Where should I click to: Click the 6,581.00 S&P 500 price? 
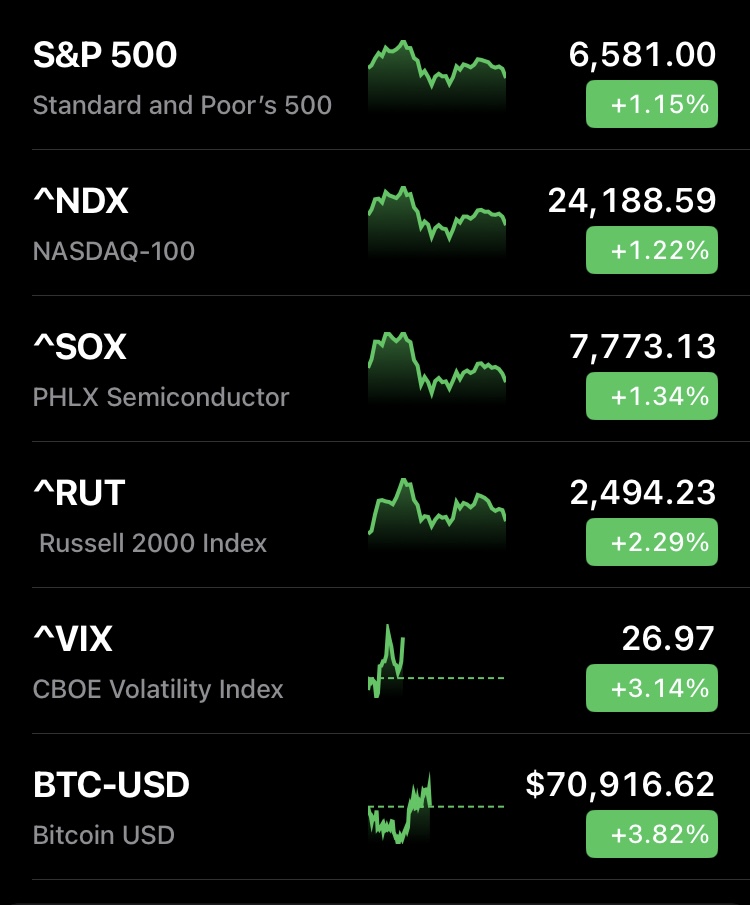click(642, 55)
